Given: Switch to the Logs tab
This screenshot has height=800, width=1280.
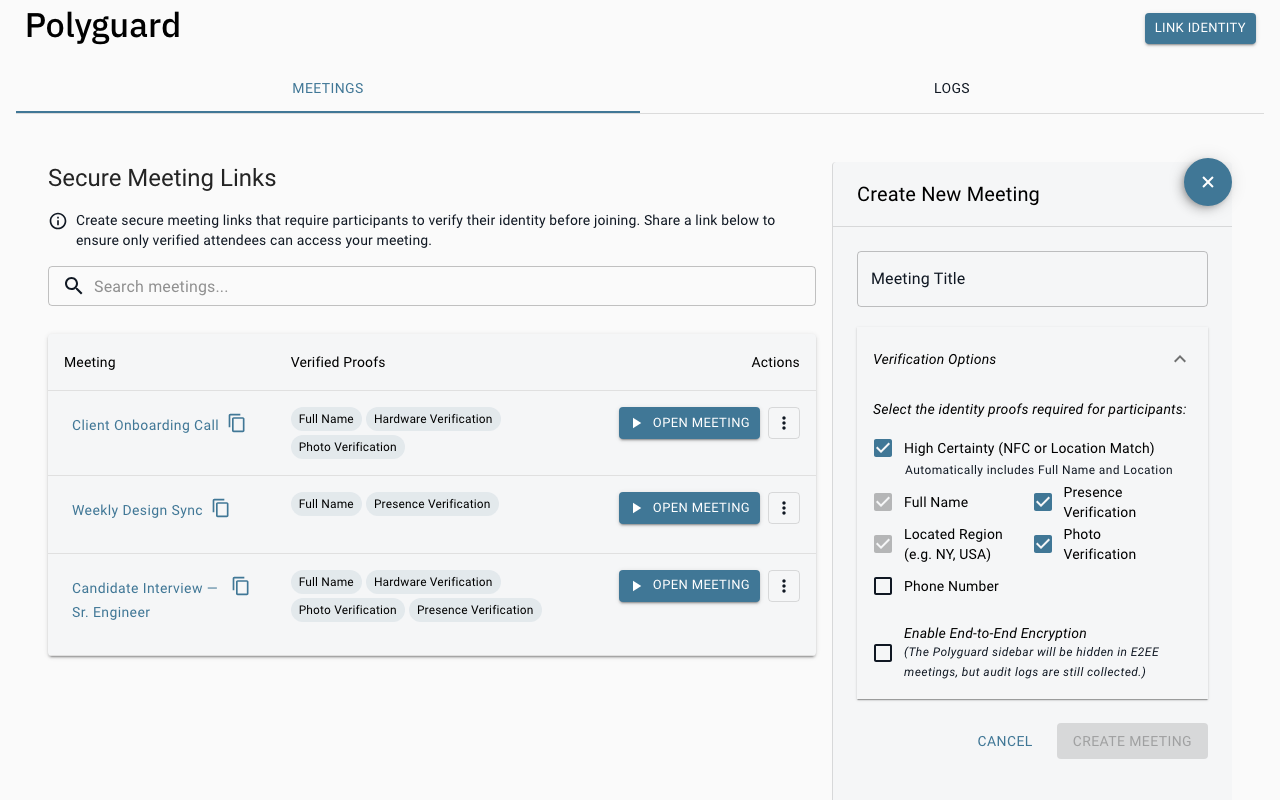Looking at the screenshot, I should point(951,88).
